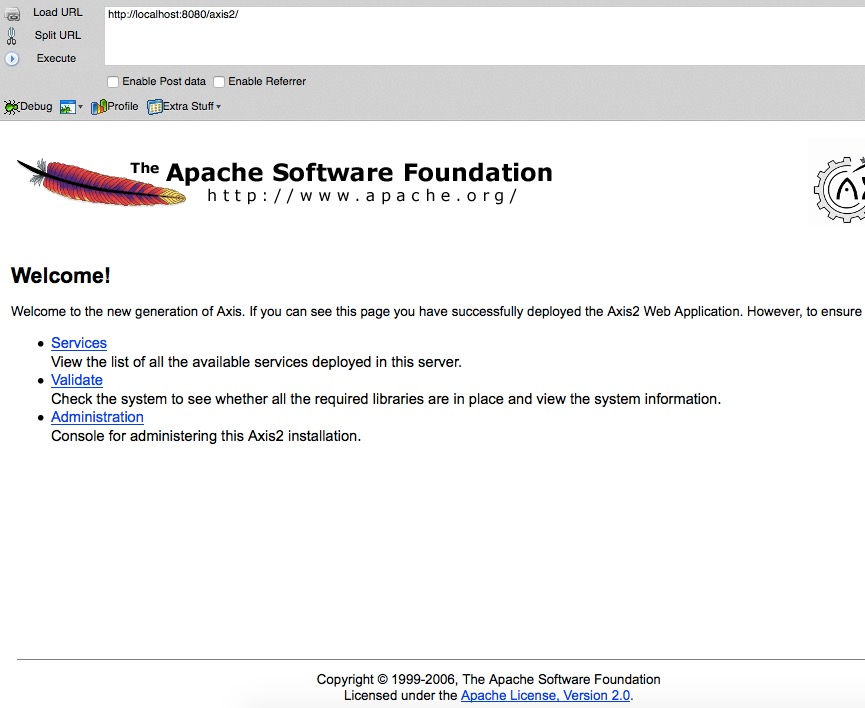Image resolution: width=865 pixels, height=708 pixels.
Task: Click 'The Apache Software Foundation' banner title
Action: coord(341,172)
